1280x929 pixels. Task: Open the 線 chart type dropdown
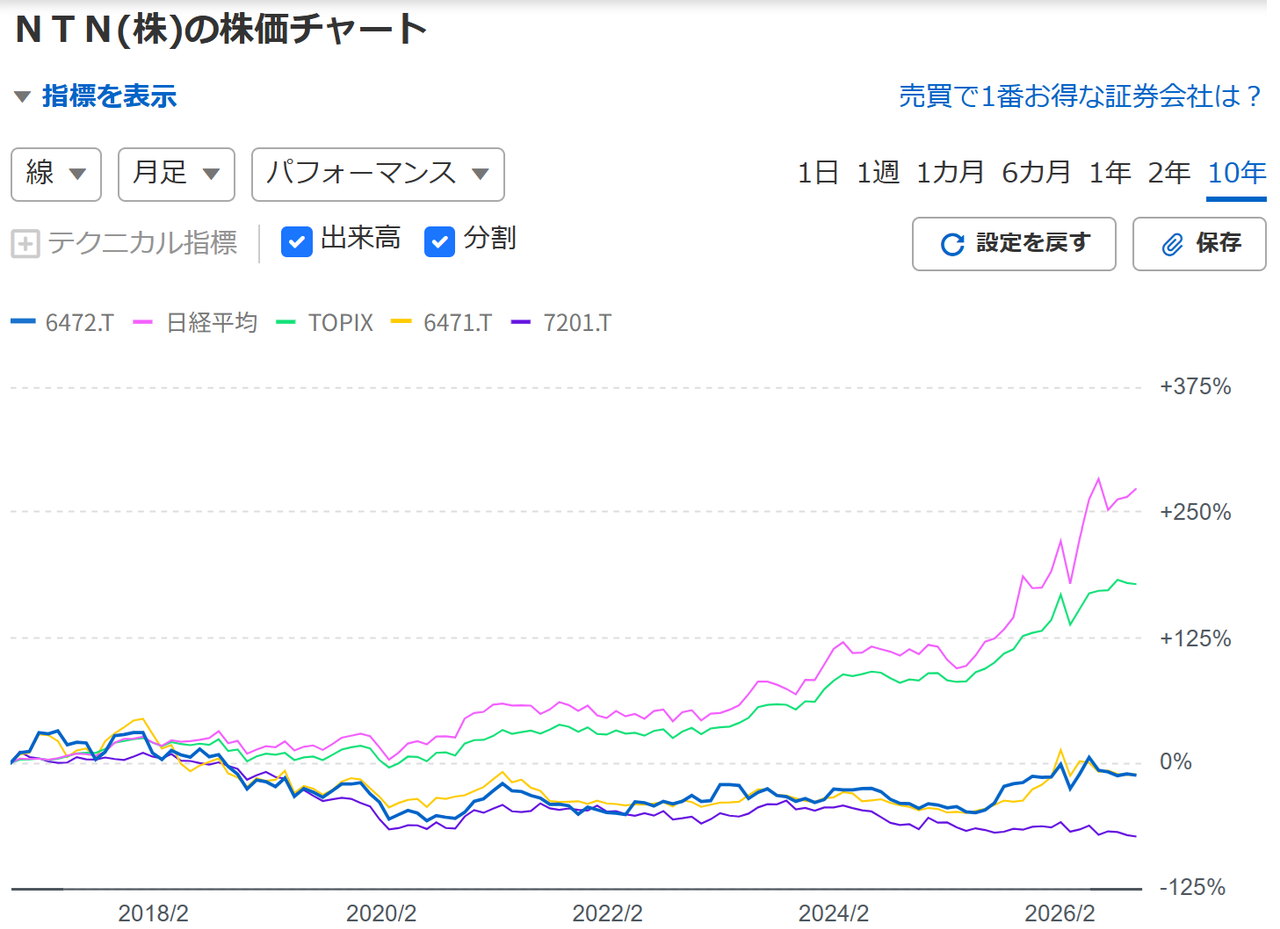(x=56, y=174)
